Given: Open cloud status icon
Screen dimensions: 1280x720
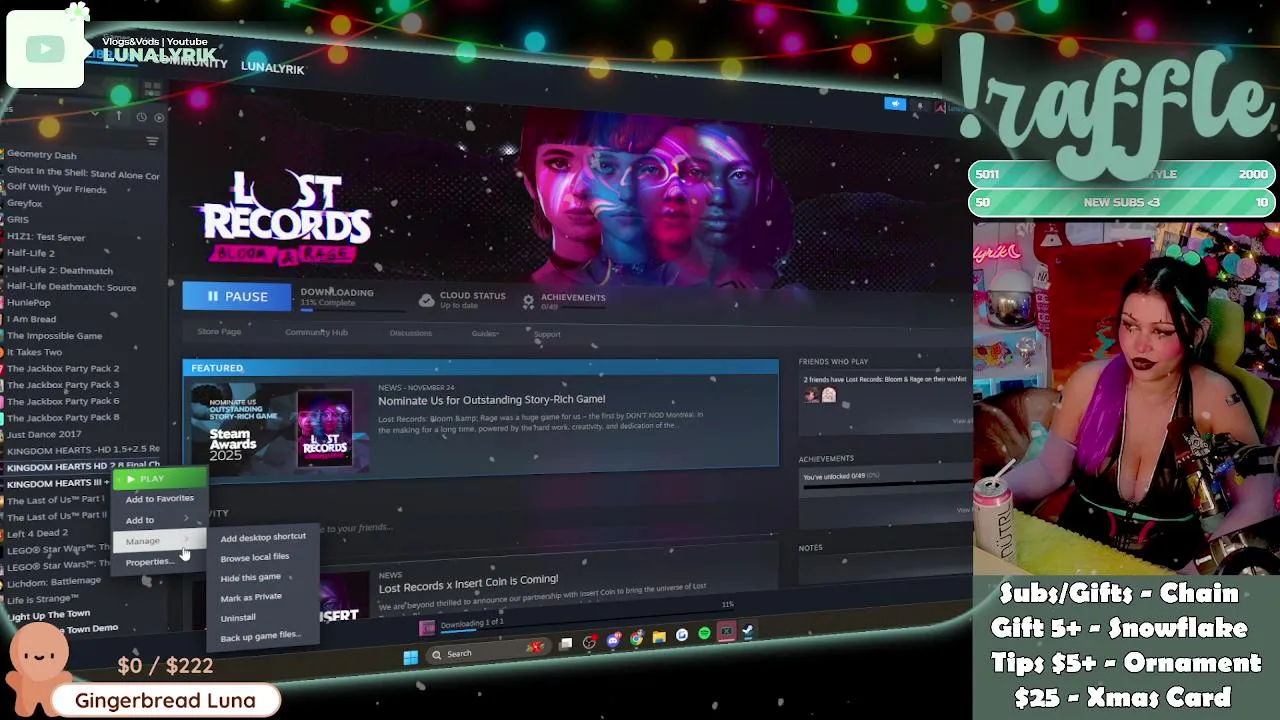Looking at the screenshot, I should (x=426, y=300).
